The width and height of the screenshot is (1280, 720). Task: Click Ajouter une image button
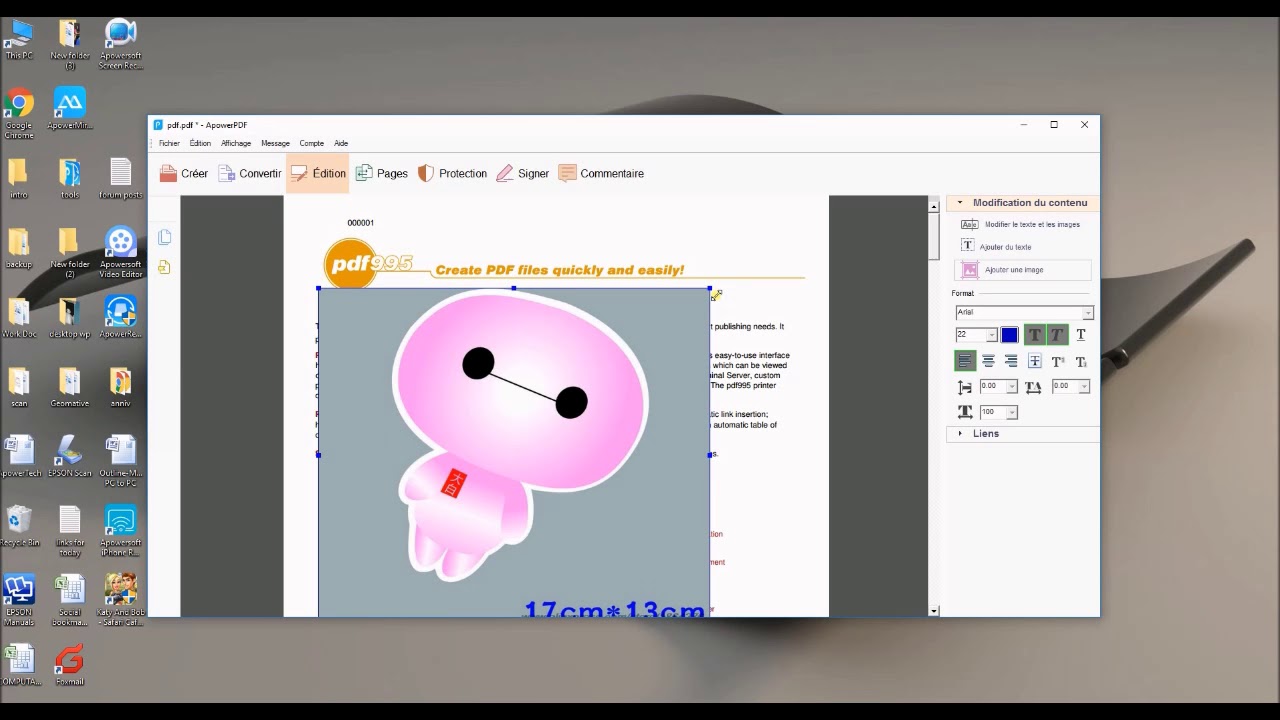1022,270
